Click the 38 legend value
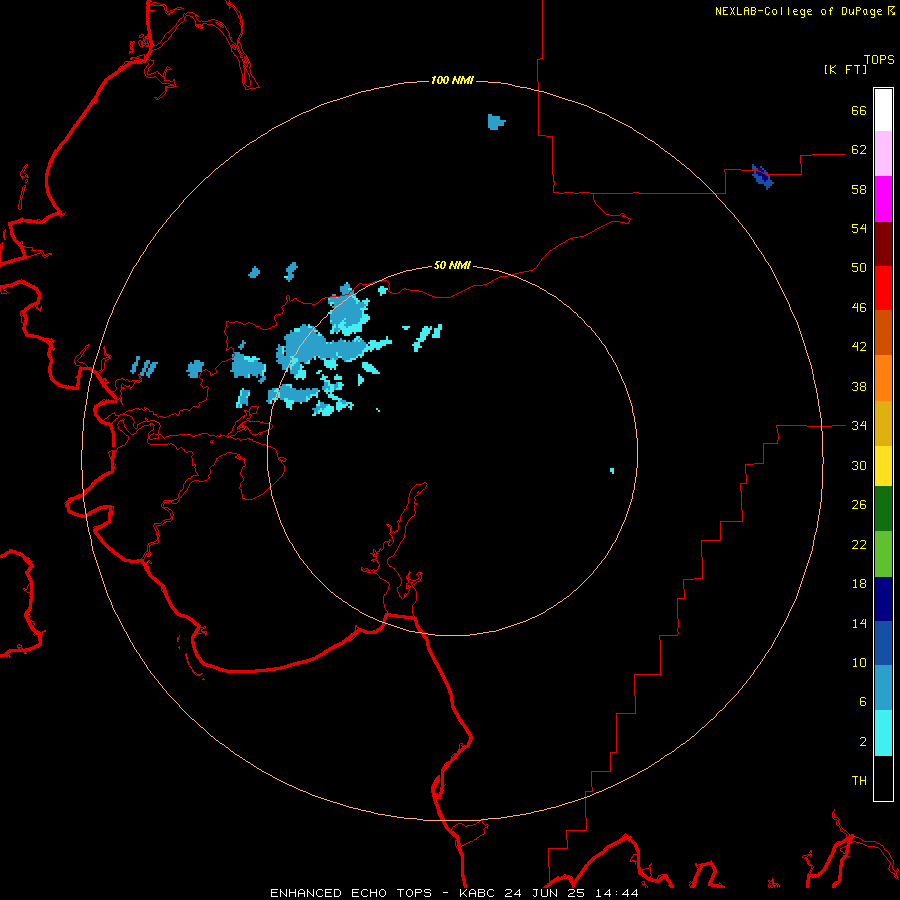 coord(859,386)
